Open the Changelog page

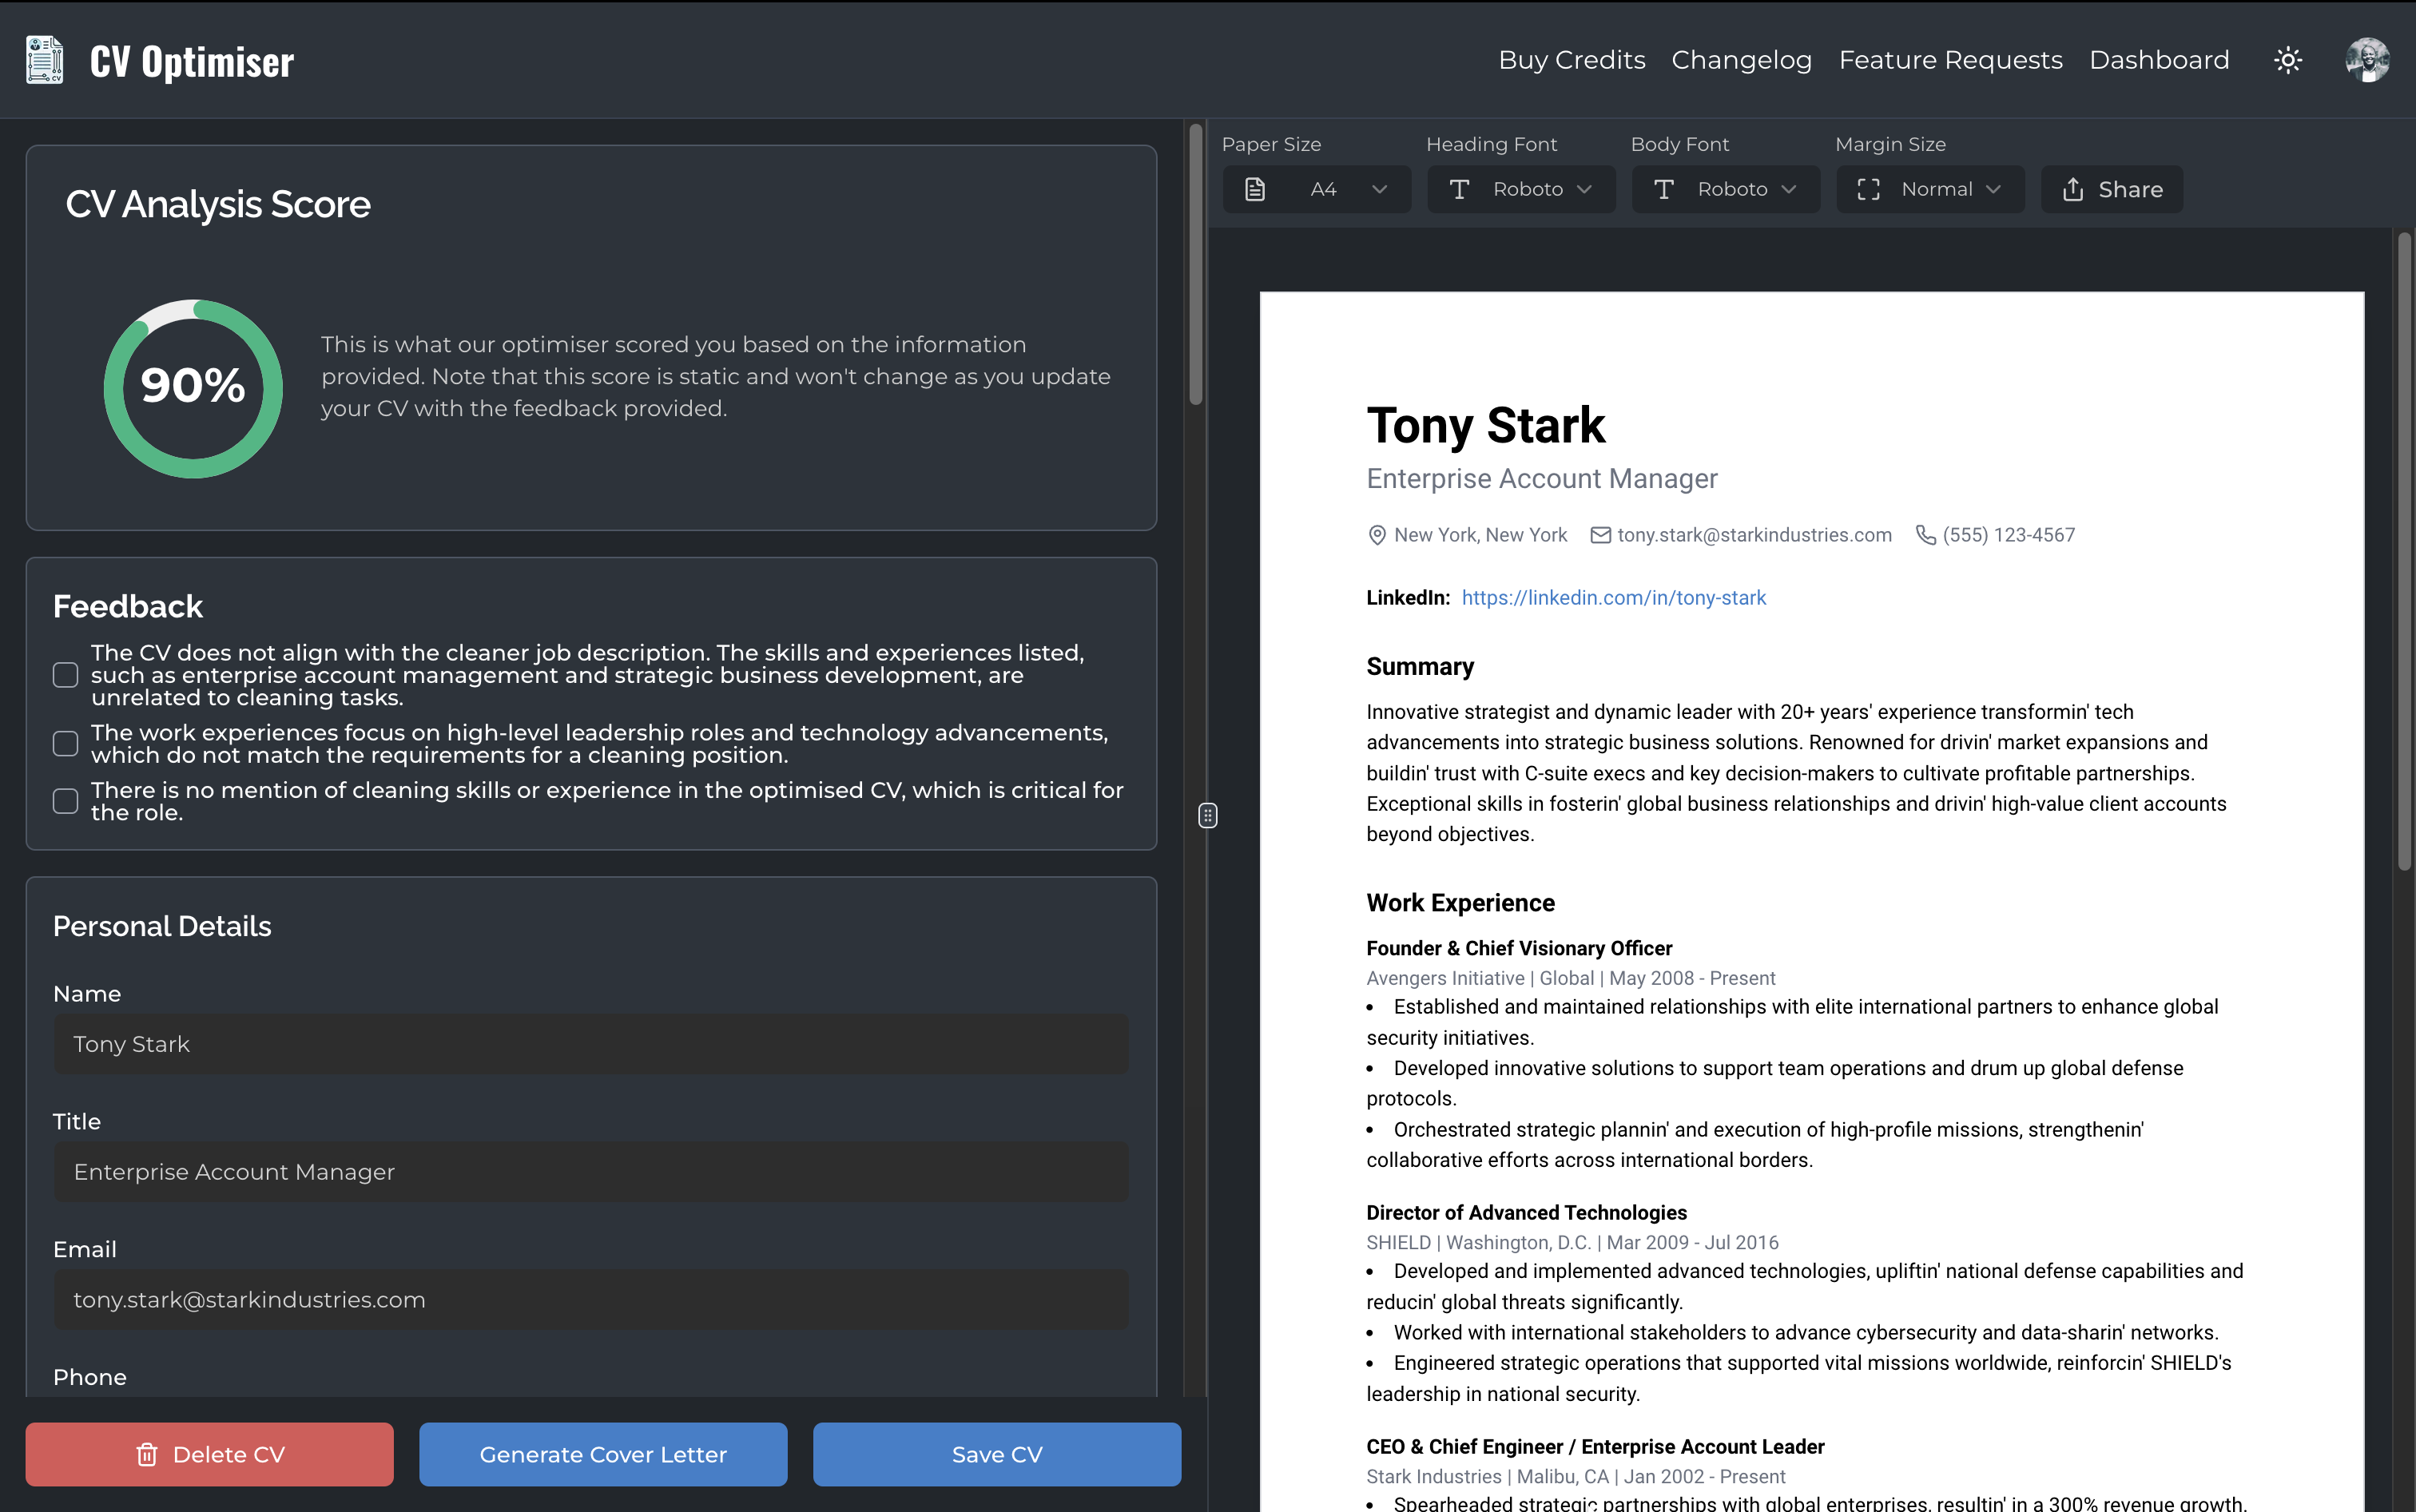(1741, 60)
